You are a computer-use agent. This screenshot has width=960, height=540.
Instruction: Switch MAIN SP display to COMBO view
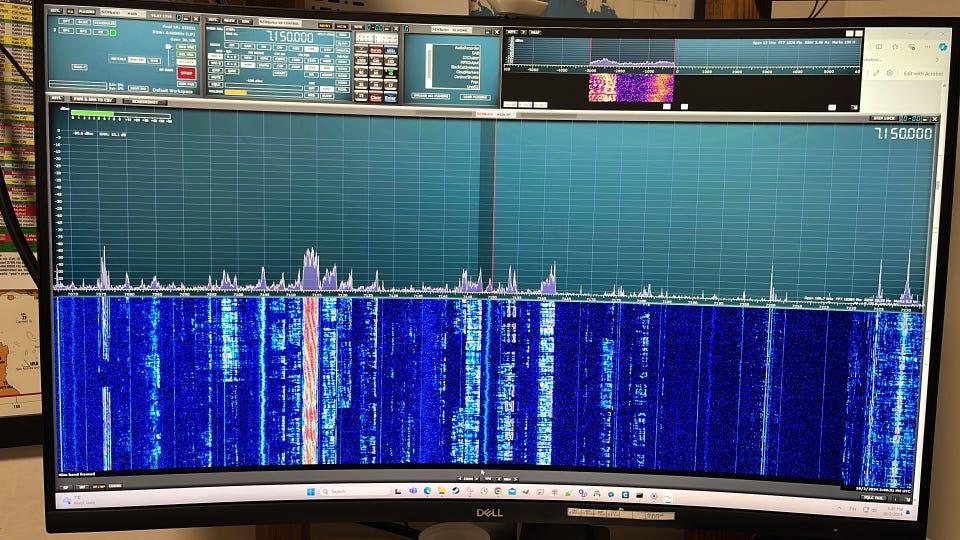pyautogui.click(x=115, y=486)
